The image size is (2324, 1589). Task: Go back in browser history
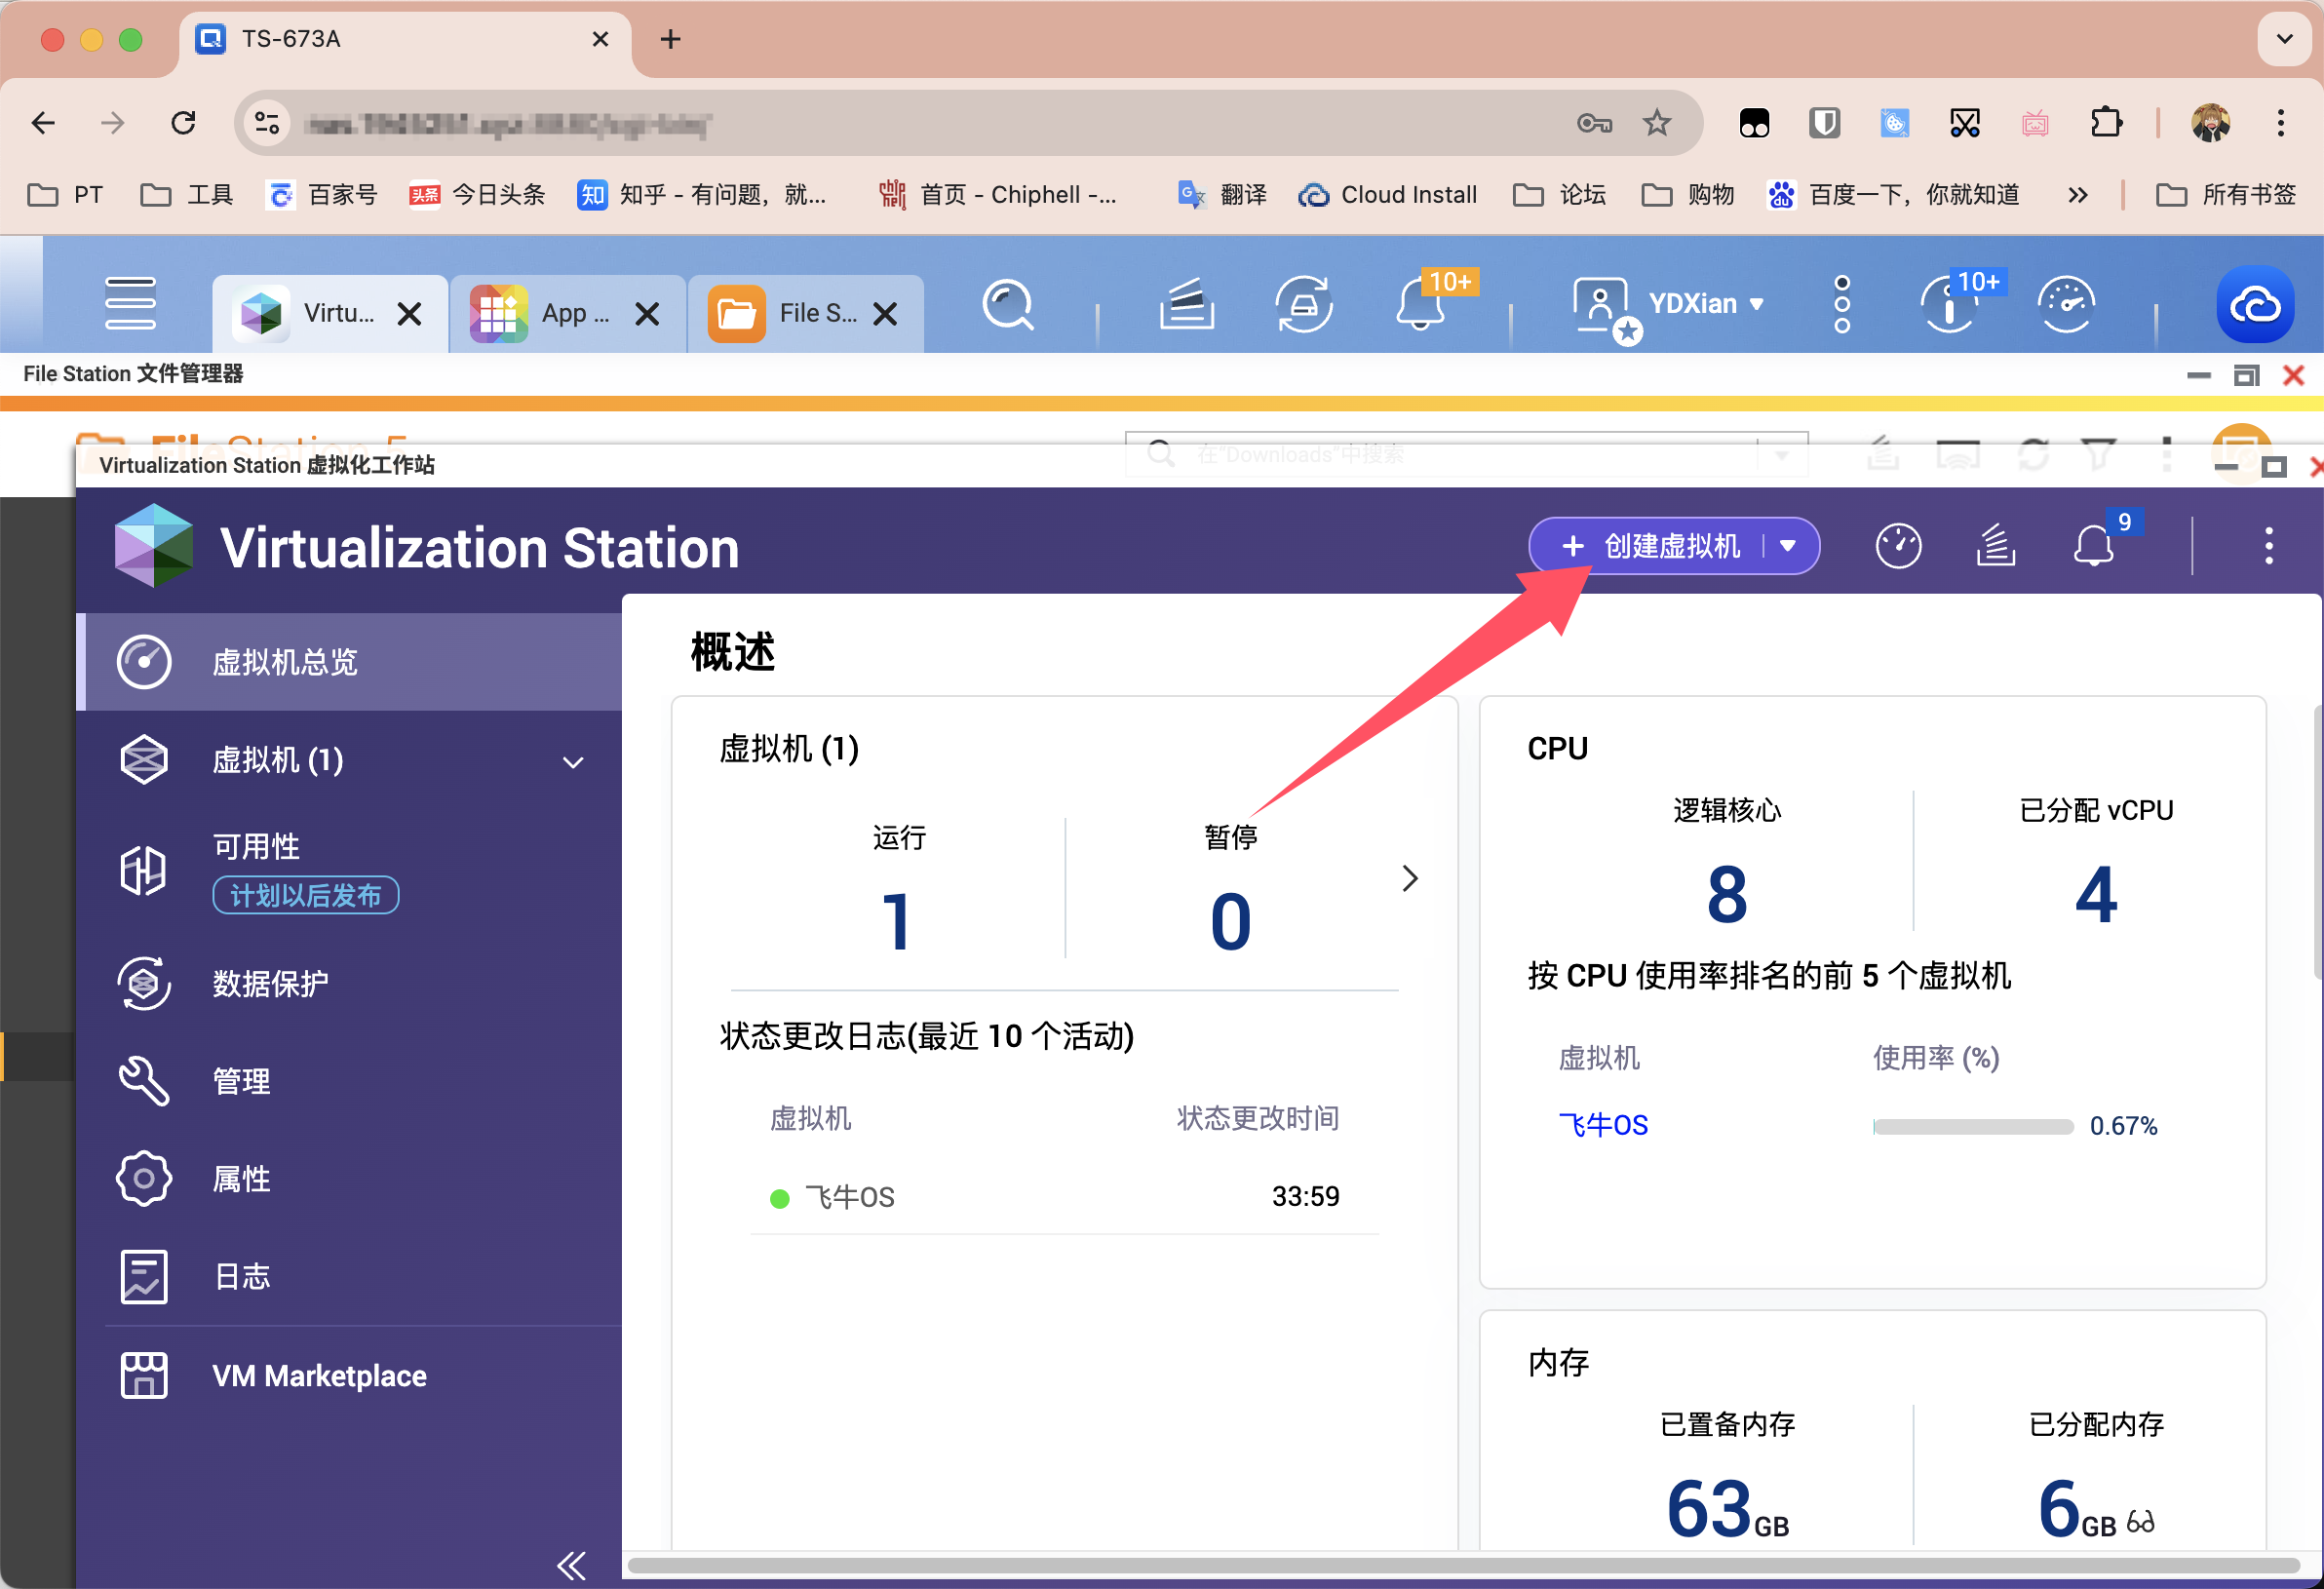[x=43, y=123]
